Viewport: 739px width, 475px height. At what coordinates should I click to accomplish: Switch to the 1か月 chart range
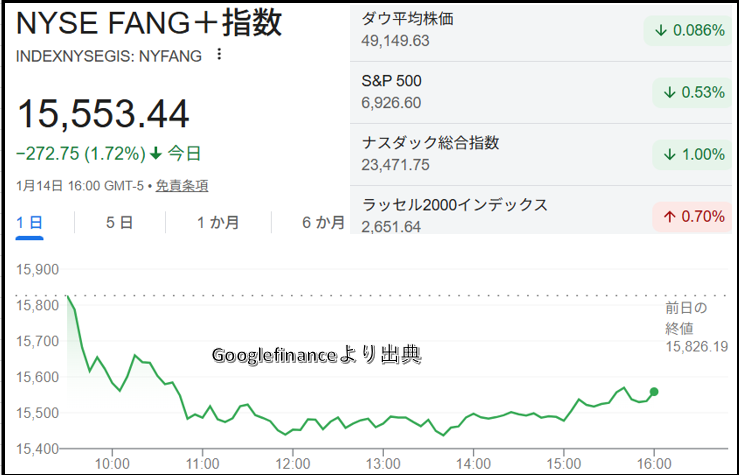pos(217,223)
